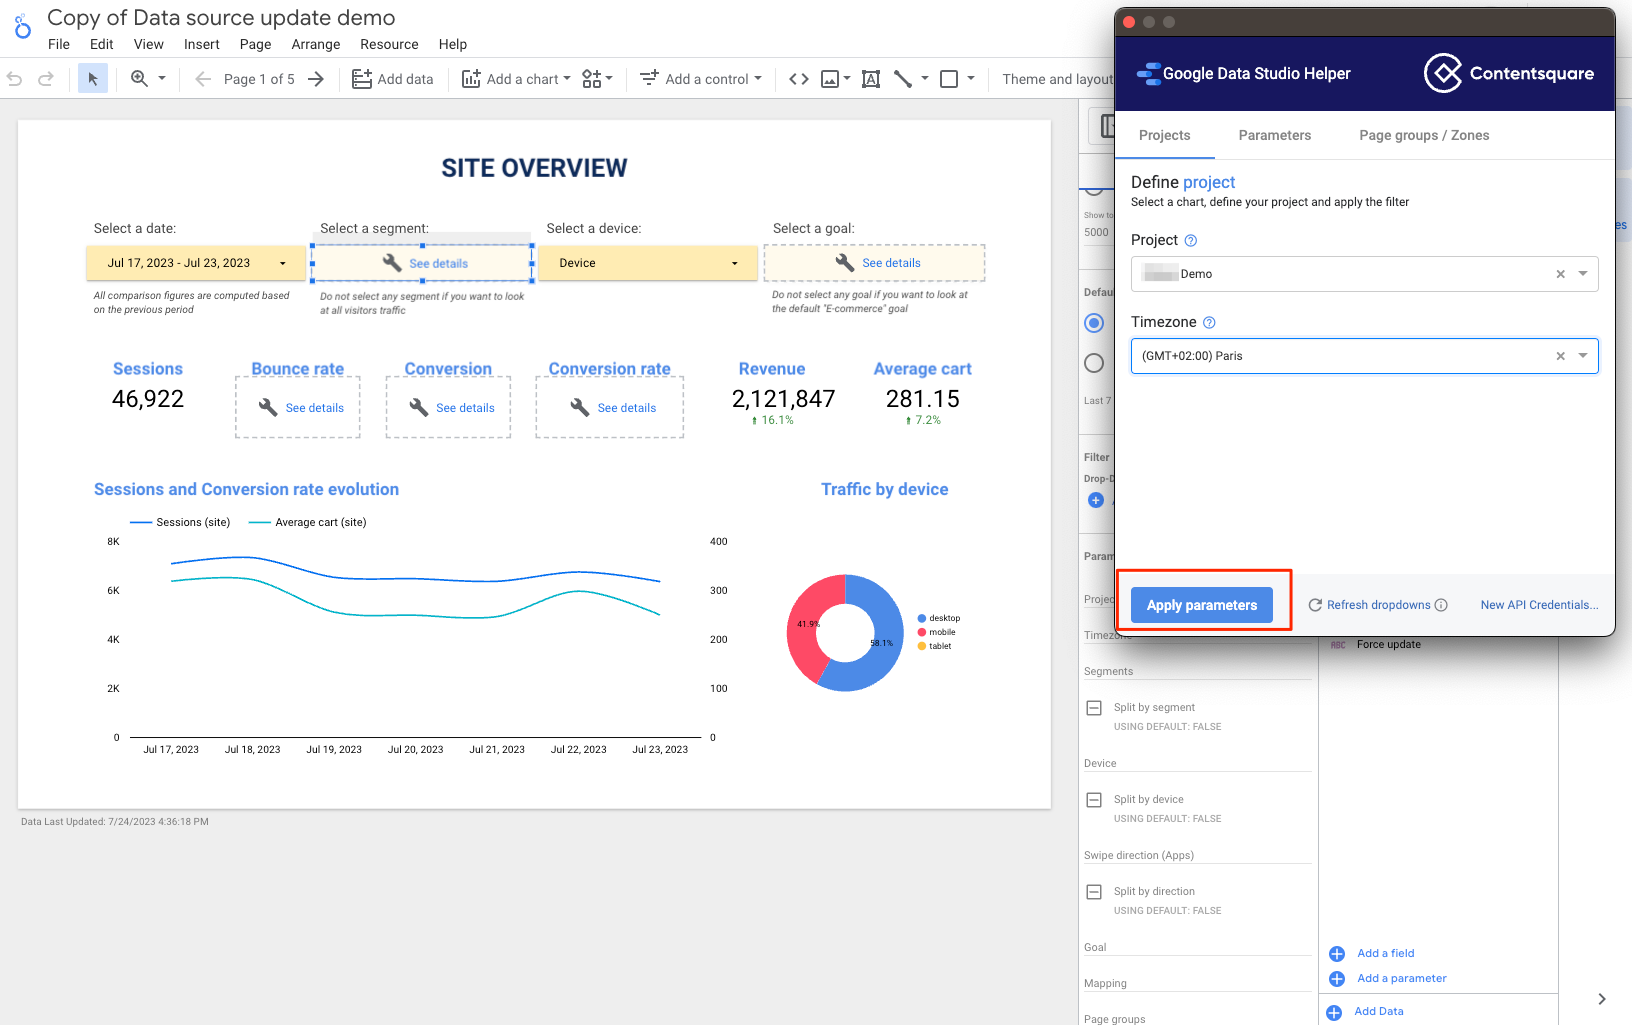This screenshot has height=1025, width=1632.
Task: Add a drop-down filter plus icon
Action: point(1096,500)
